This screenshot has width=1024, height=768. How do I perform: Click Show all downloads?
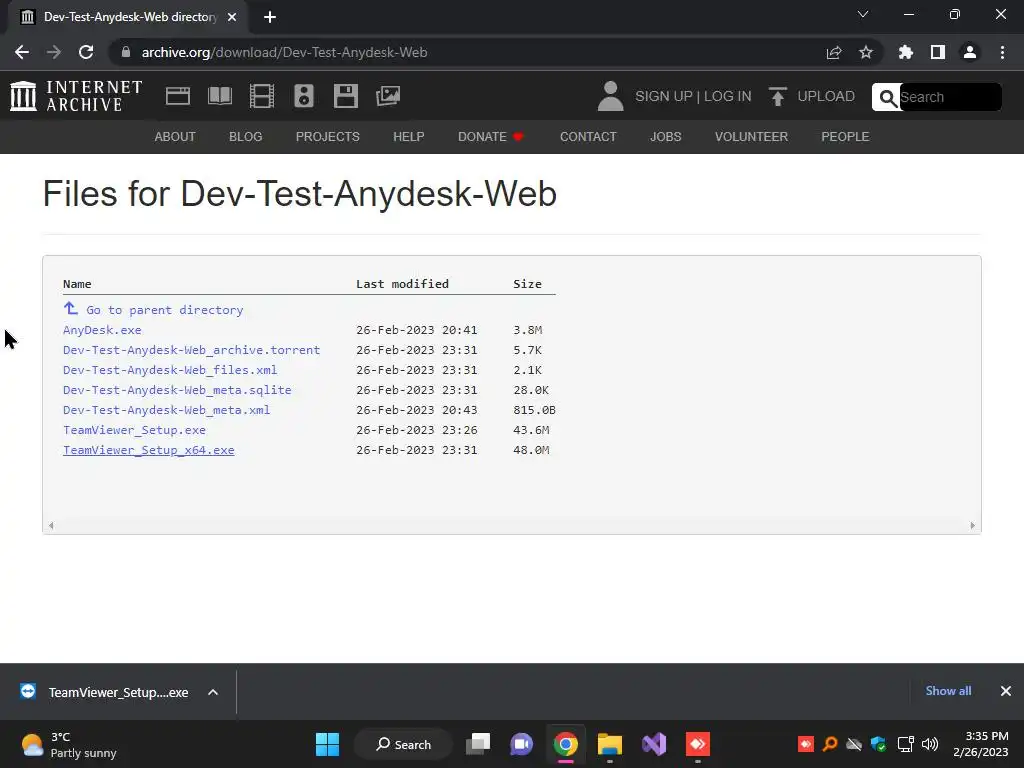(x=948, y=691)
